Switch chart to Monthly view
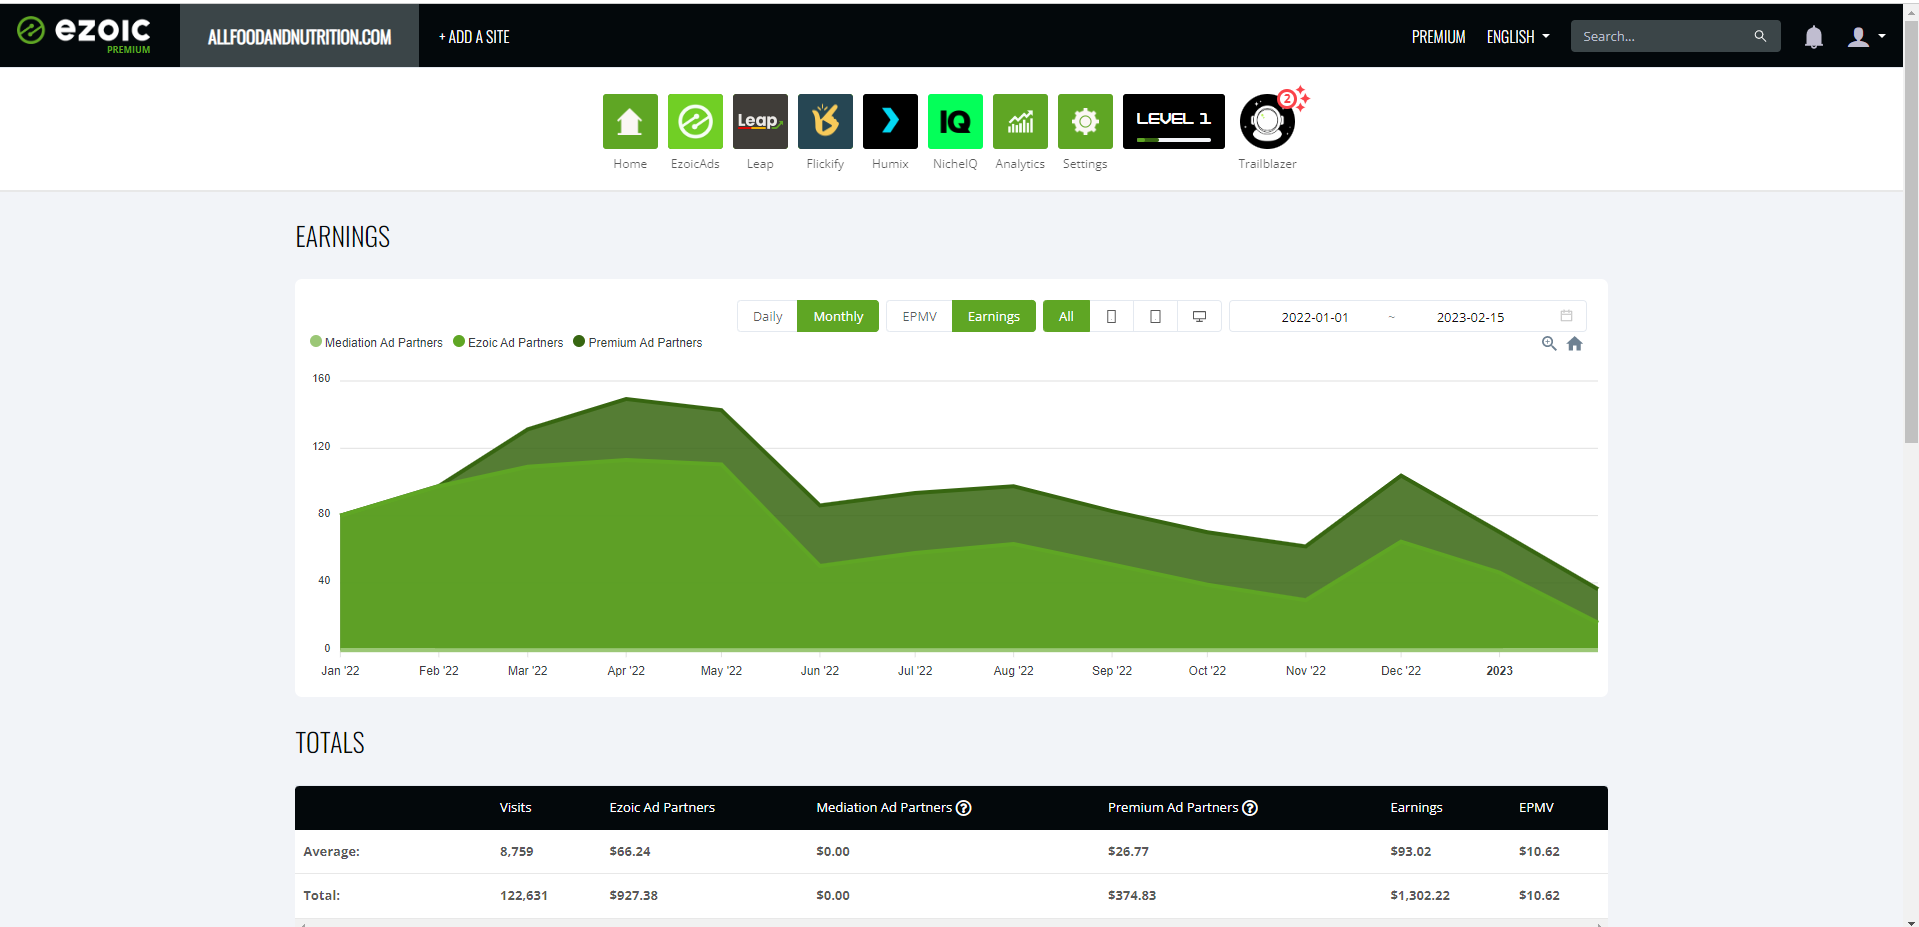The height and width of the screenshot is (927, 1919). pyautogui.click(x=838, y=316)
